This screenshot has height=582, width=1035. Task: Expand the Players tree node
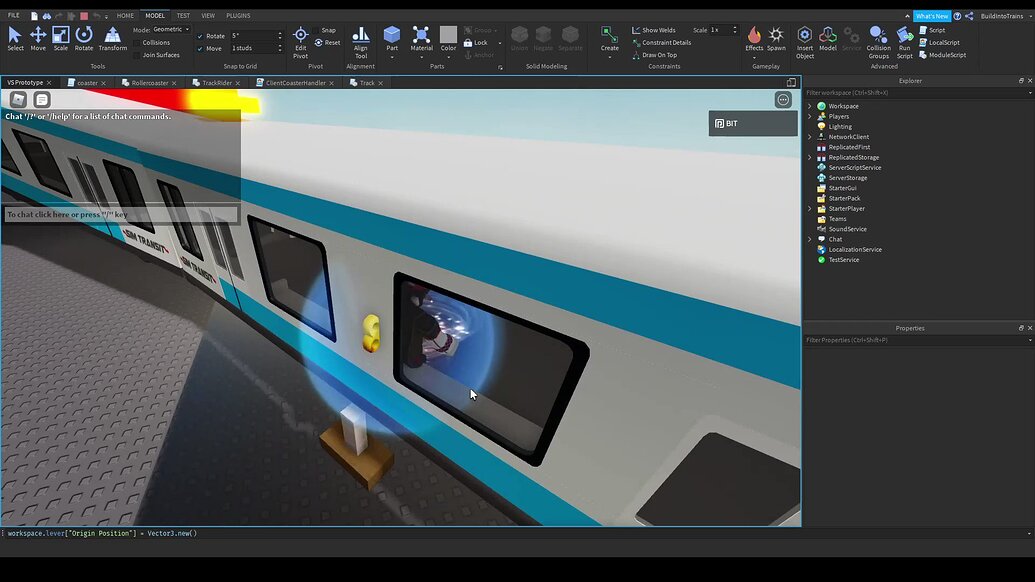pyautogui.click(x=810, y=116)
